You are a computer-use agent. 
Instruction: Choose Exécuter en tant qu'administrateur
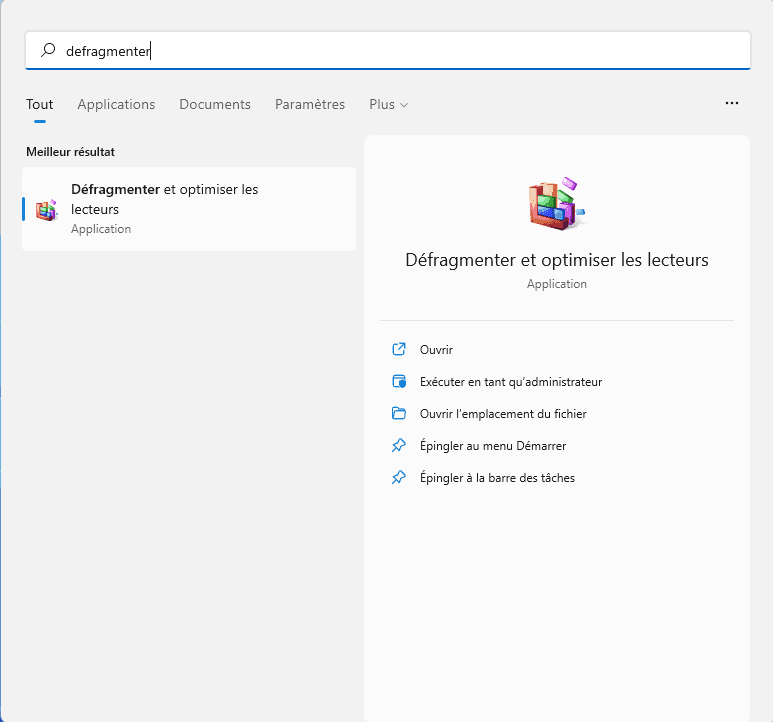click(x=510, y=382)
